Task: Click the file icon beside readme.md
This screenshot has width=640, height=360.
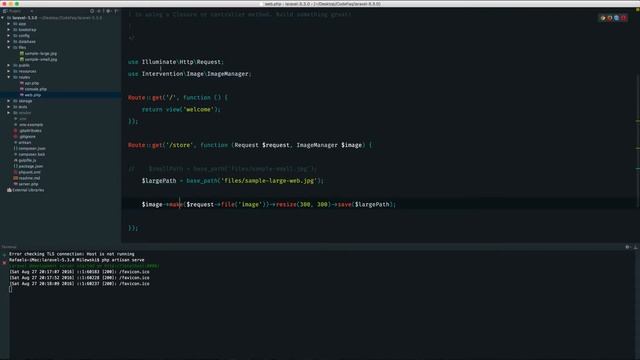Action: 16,178
